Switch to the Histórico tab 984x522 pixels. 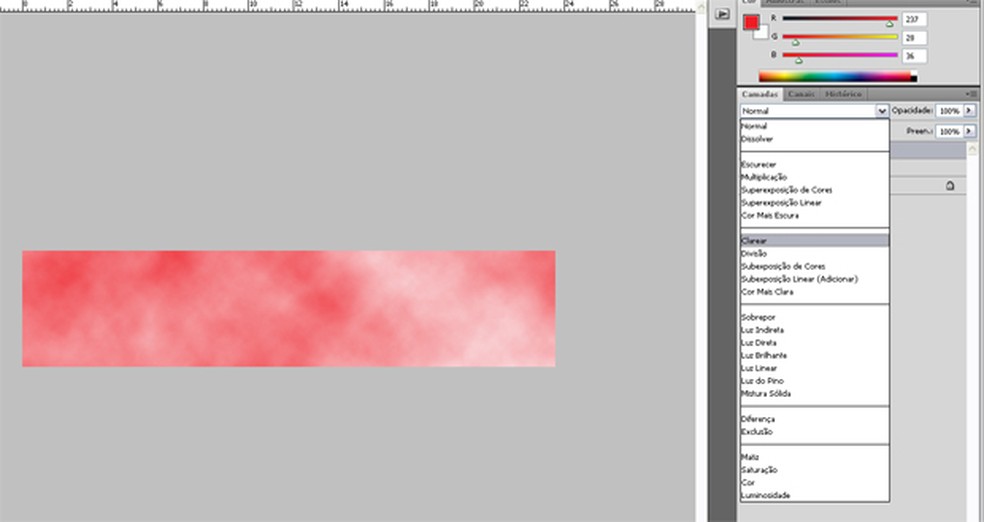pos(843,94)
